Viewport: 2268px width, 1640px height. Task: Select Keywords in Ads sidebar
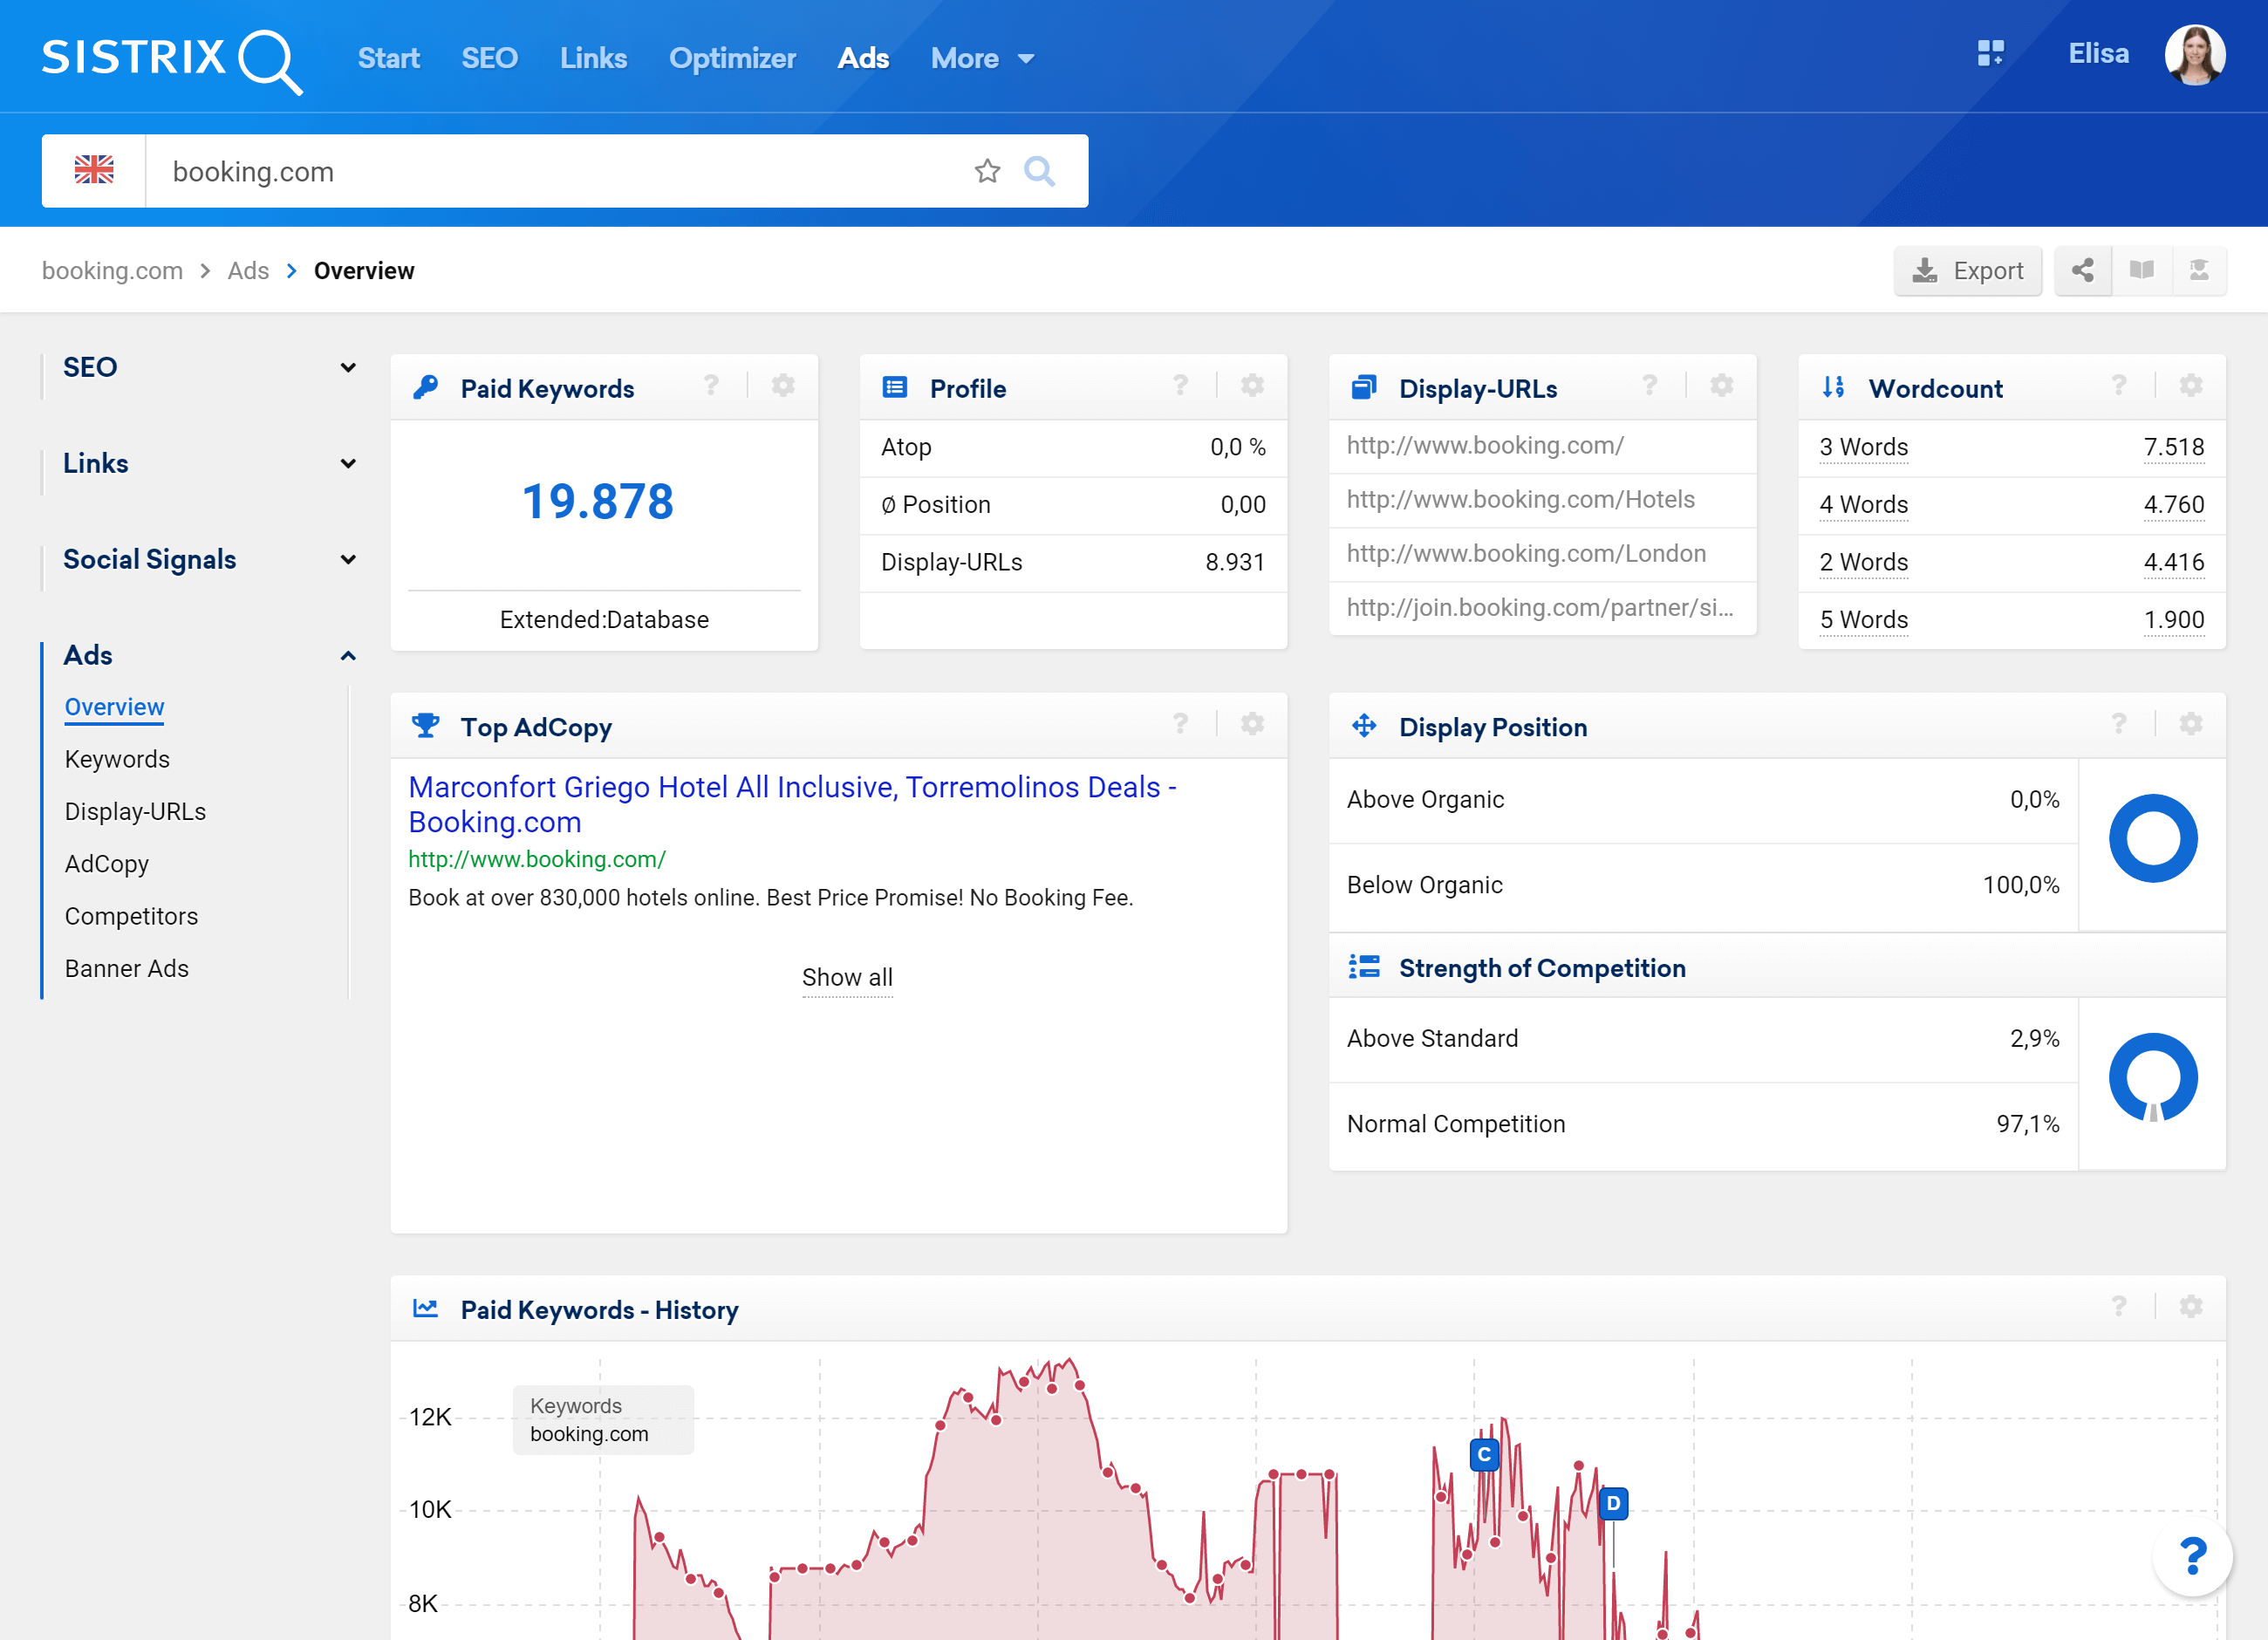(x=117, y=759)
